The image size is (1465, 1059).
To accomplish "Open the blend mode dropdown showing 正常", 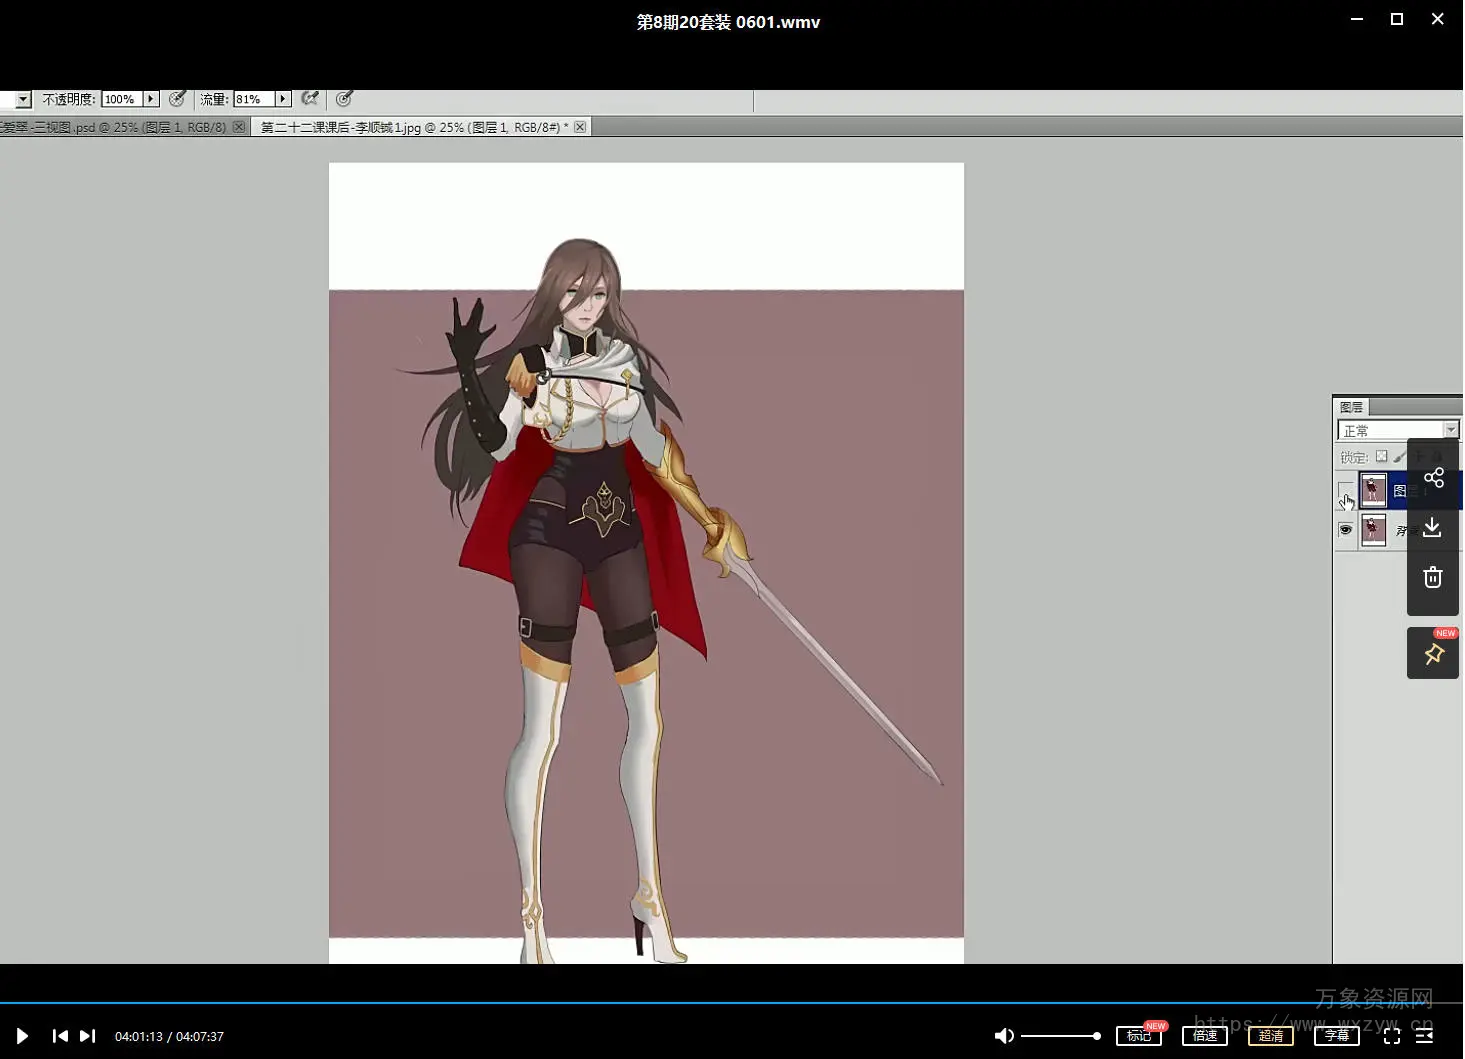I will [x=1397, y=430].
